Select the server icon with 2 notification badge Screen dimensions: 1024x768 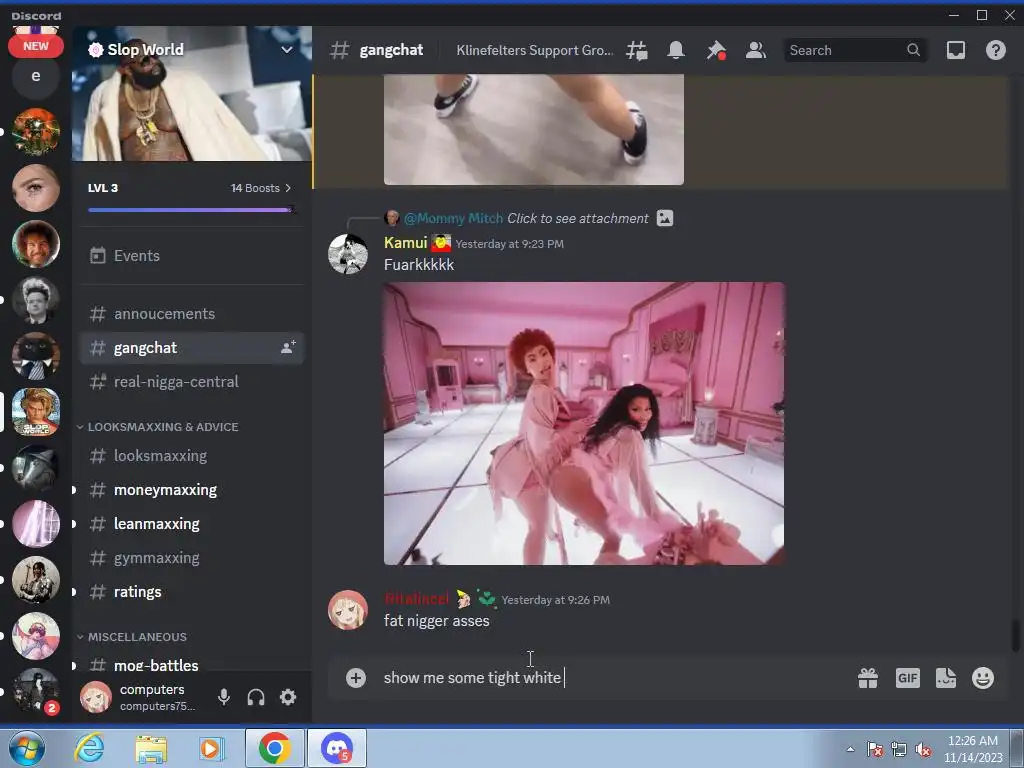click(36, 690)
